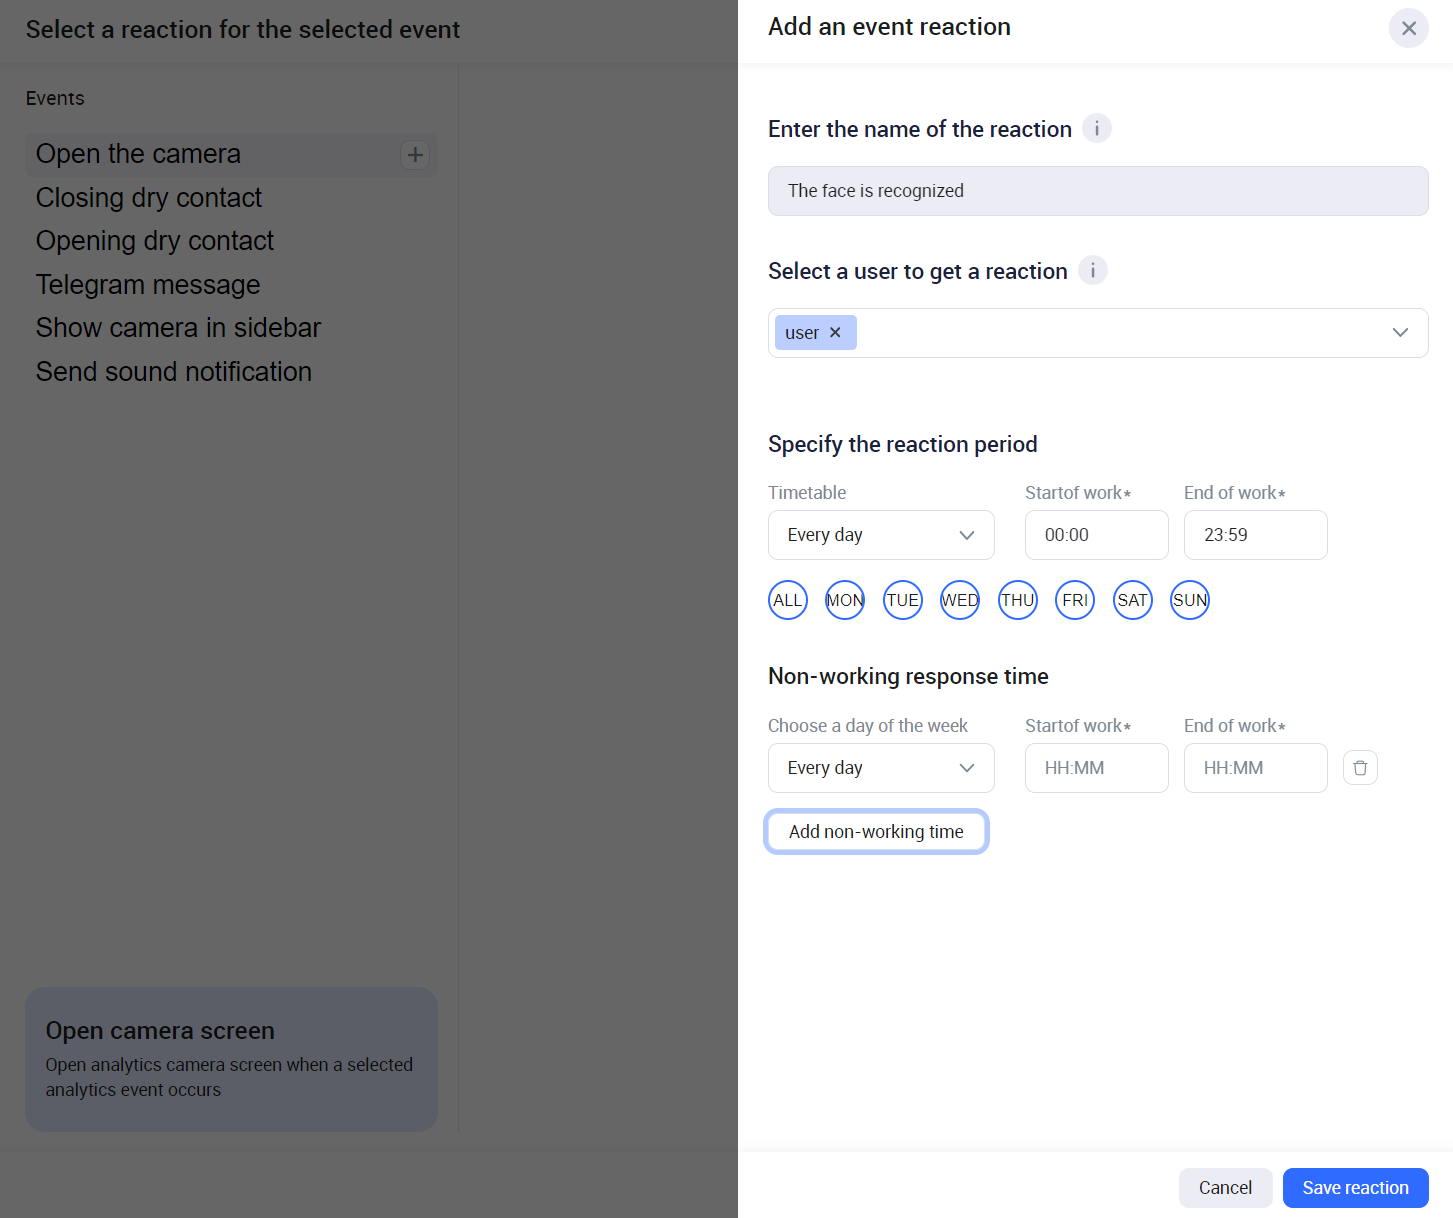1453x1218 pixels.
Task: Close the Add an event reaction panel
Action: (1408, 28)
